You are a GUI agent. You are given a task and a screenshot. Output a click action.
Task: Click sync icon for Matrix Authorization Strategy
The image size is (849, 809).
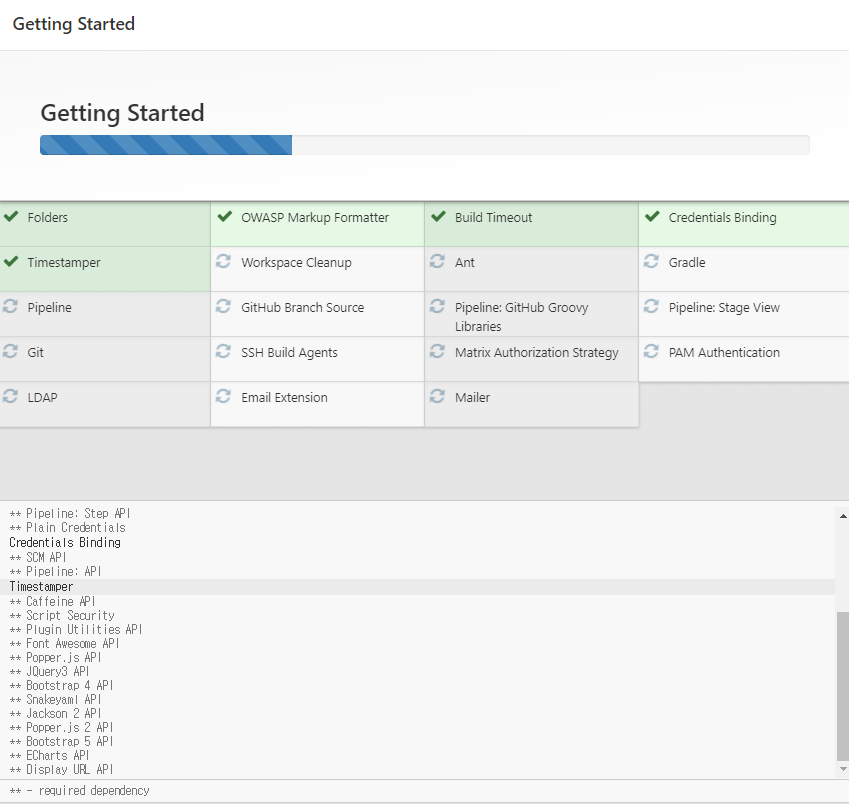(x=437, y=351)
